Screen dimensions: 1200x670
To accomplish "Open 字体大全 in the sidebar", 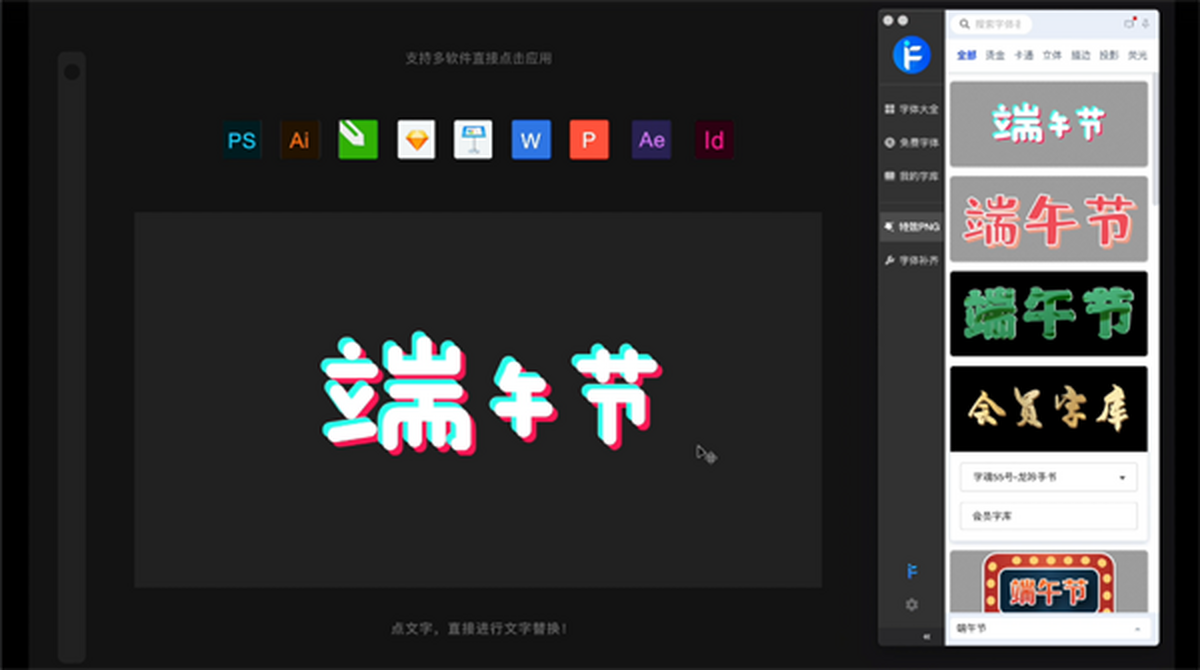I will 911,109.
